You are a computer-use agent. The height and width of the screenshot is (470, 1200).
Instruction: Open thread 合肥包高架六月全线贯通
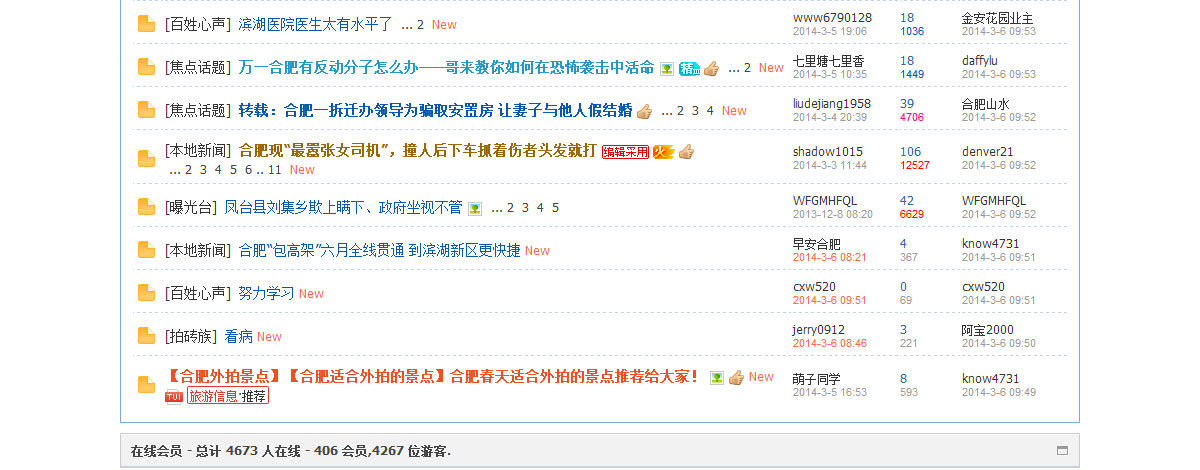click(x=379, y=250)
